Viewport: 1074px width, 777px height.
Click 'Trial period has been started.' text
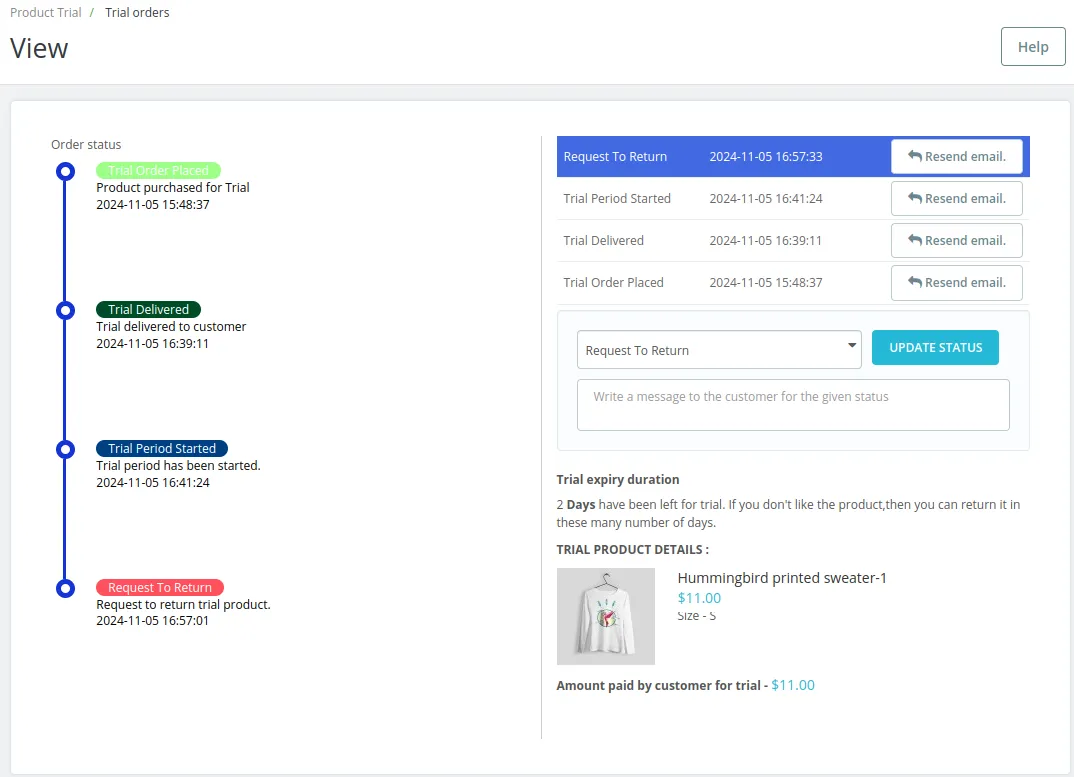(x=178, y=466)
